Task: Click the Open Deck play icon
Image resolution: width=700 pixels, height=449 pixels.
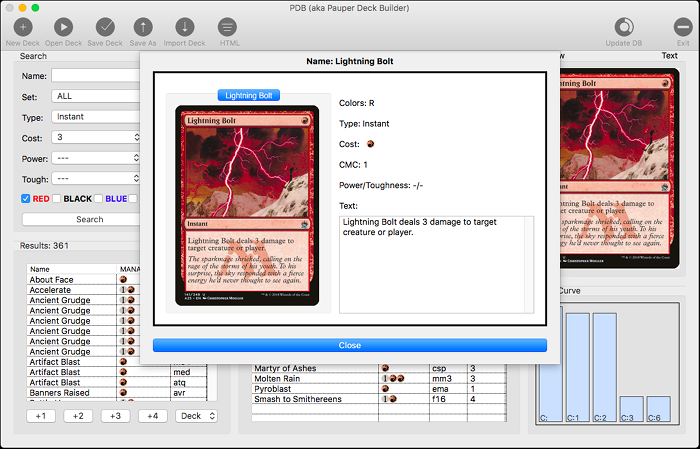Action: [63, 27]
